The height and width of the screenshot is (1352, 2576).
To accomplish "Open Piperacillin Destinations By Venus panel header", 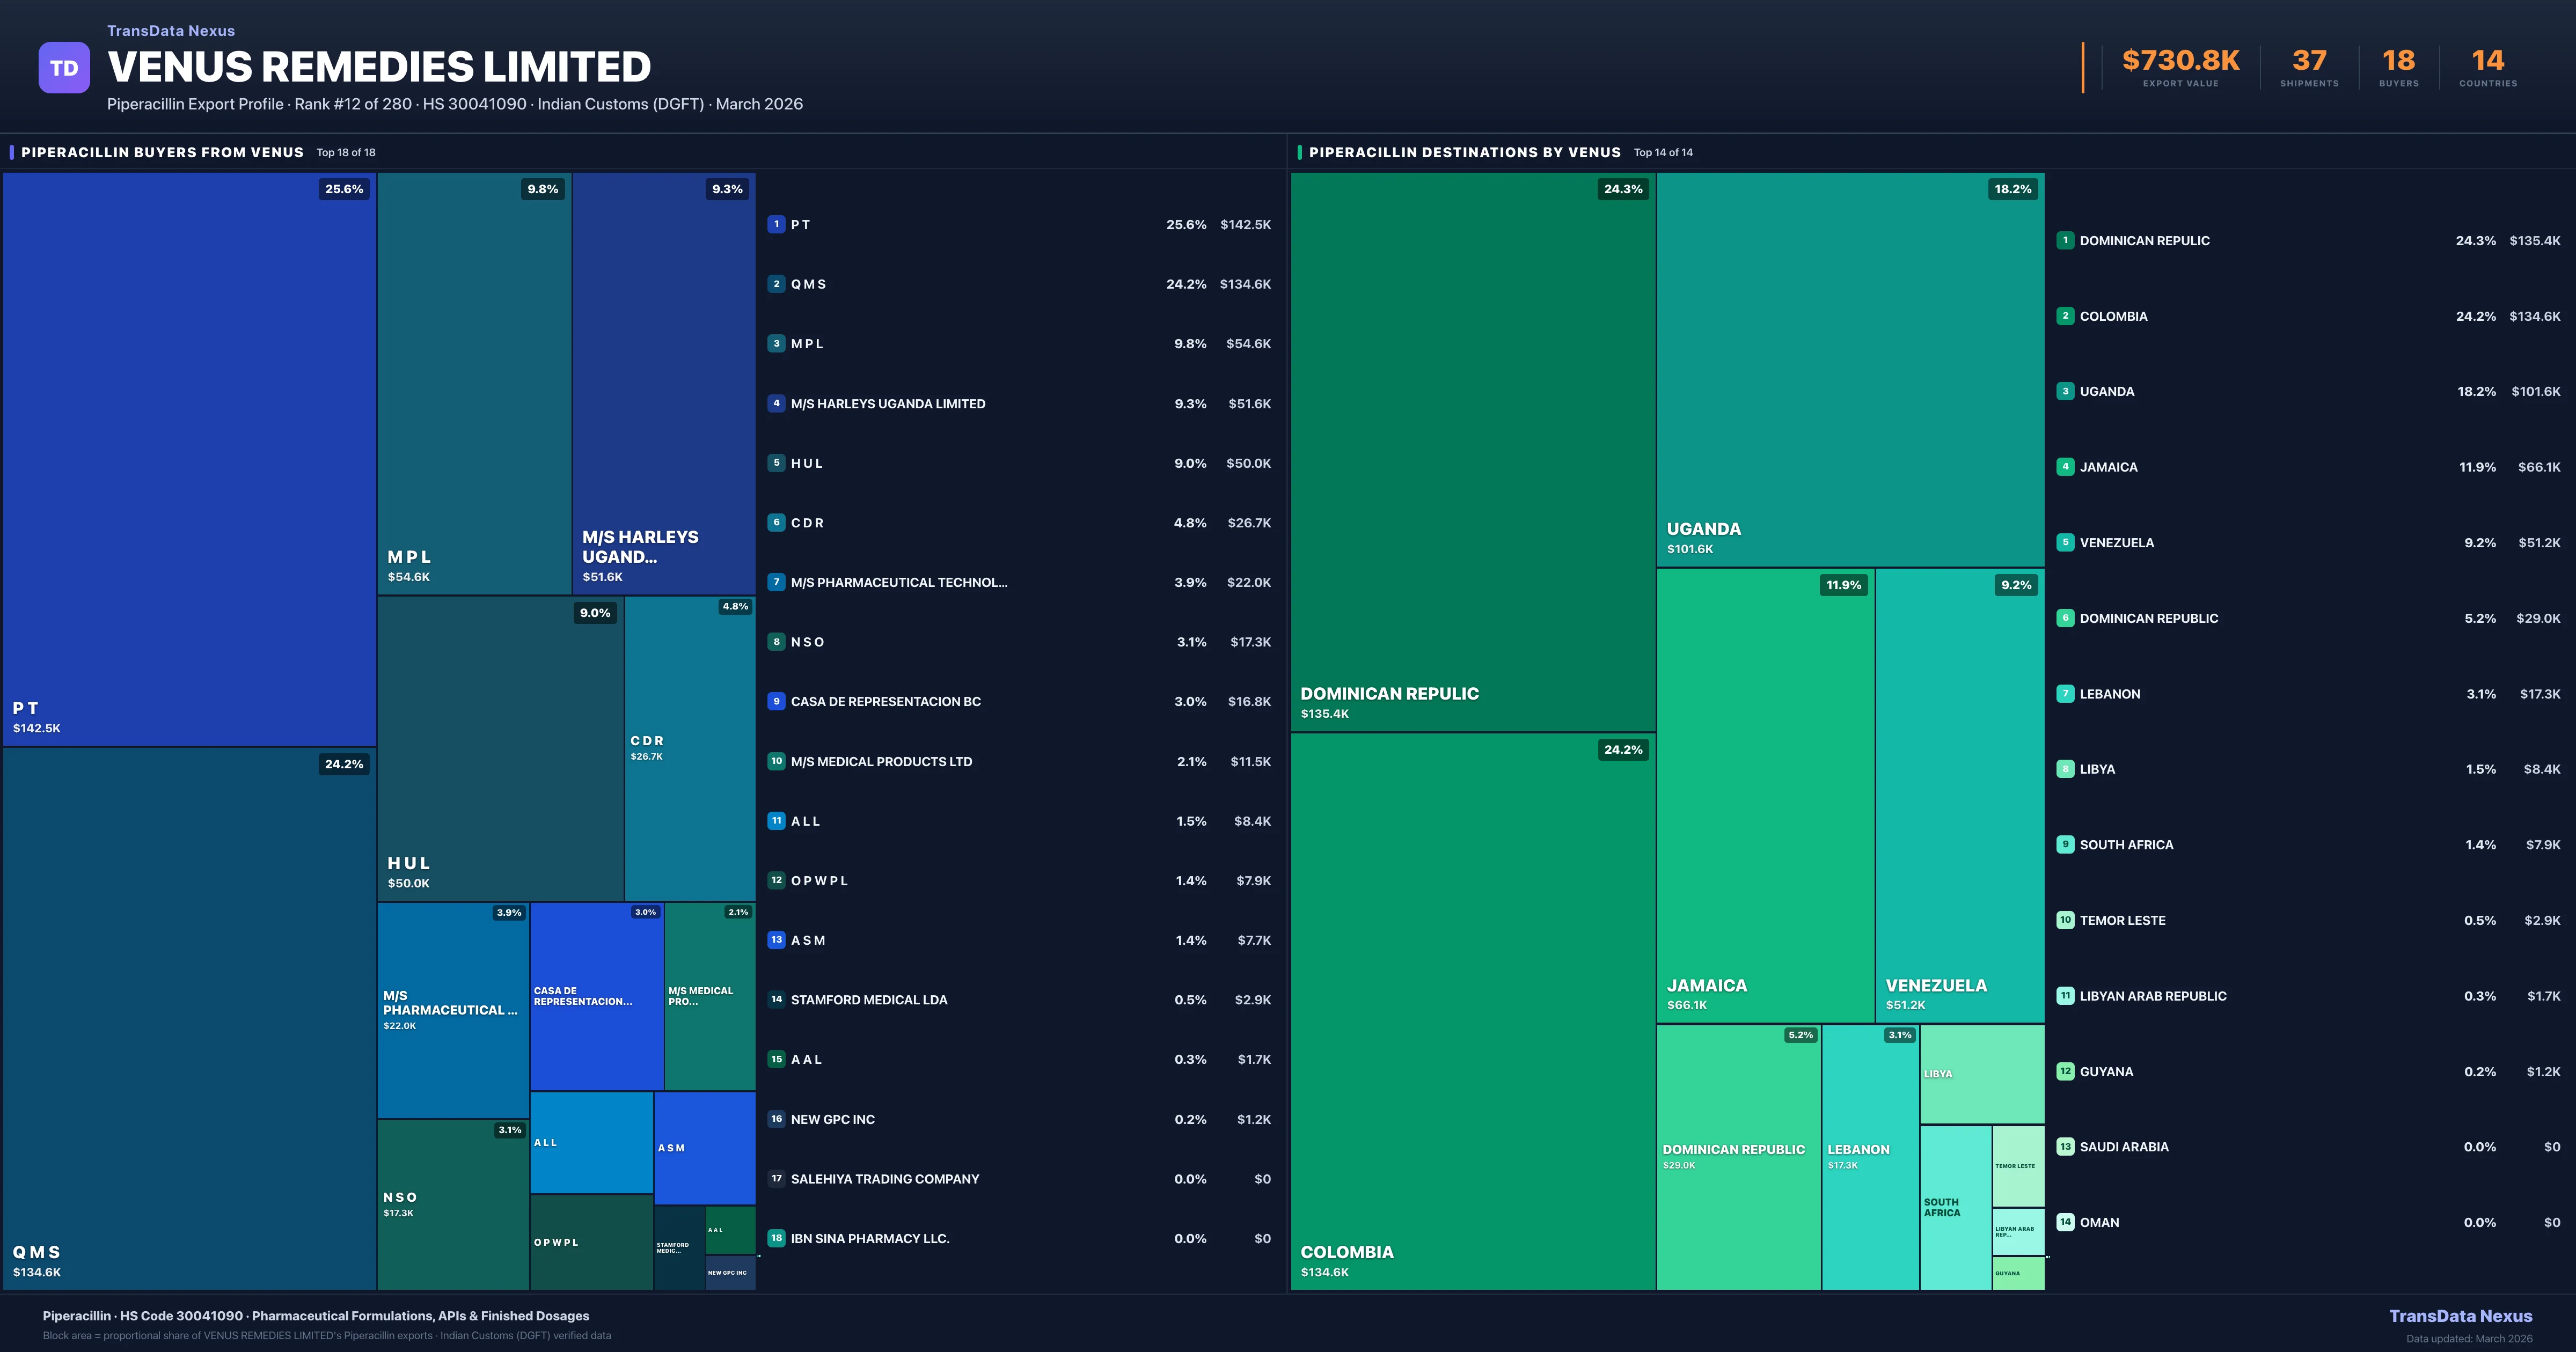I will pos(1464,152).
